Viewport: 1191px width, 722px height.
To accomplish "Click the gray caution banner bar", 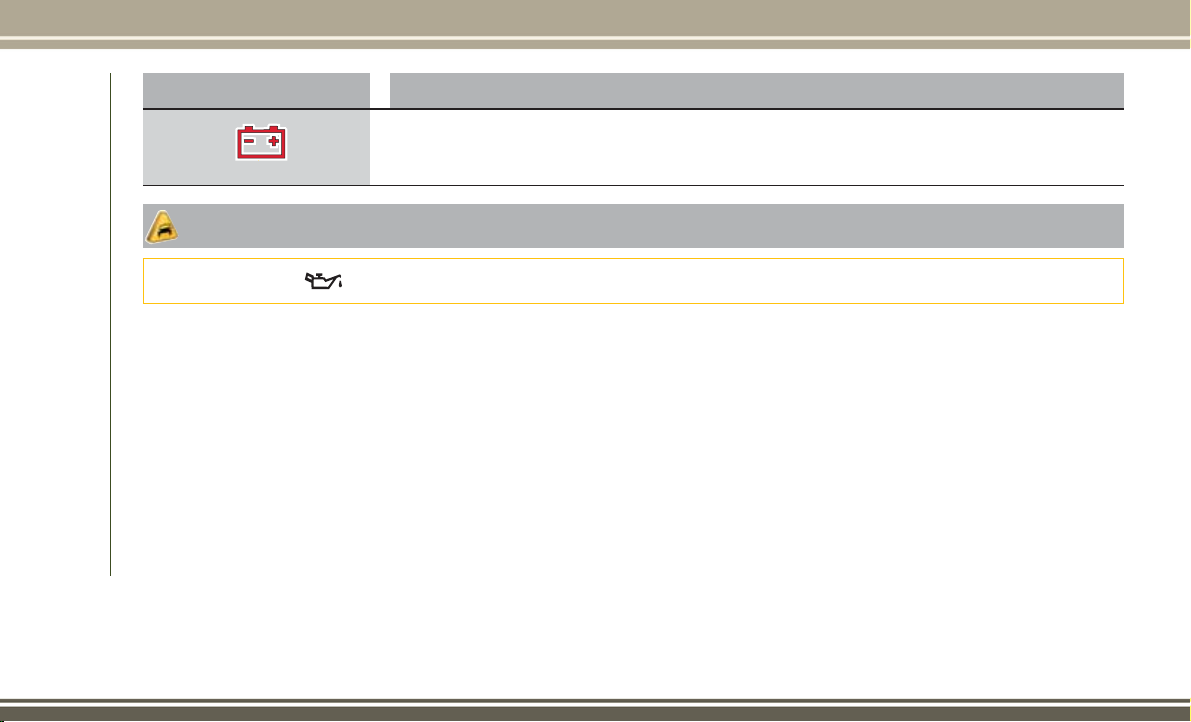I will pyautogui.click(x=633, y=225).
